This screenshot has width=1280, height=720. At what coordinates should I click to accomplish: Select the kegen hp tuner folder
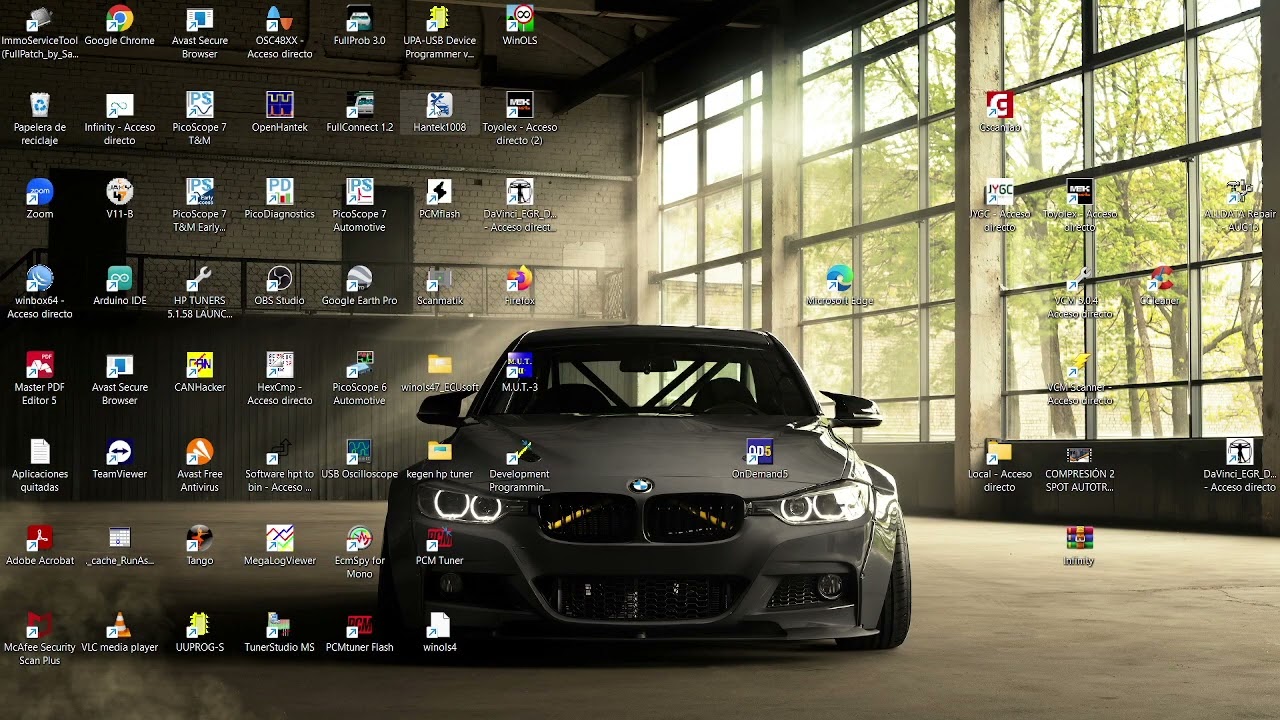click(x=440, y=452)
